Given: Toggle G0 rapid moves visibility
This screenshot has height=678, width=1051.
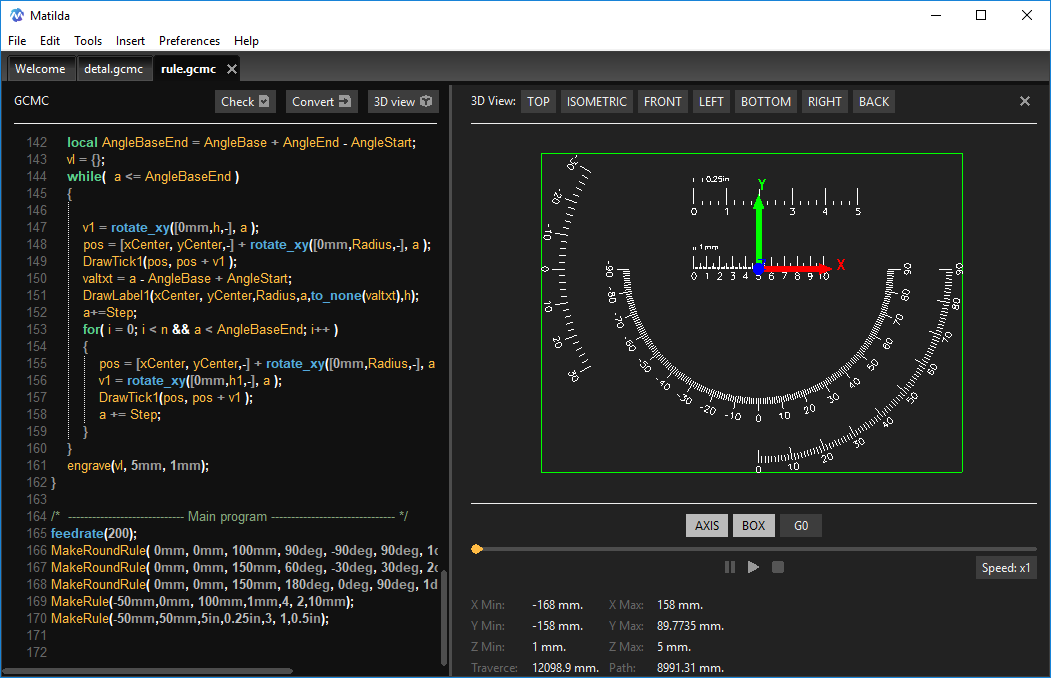Looking at the screenshot, I should click(x=800, y=525).
